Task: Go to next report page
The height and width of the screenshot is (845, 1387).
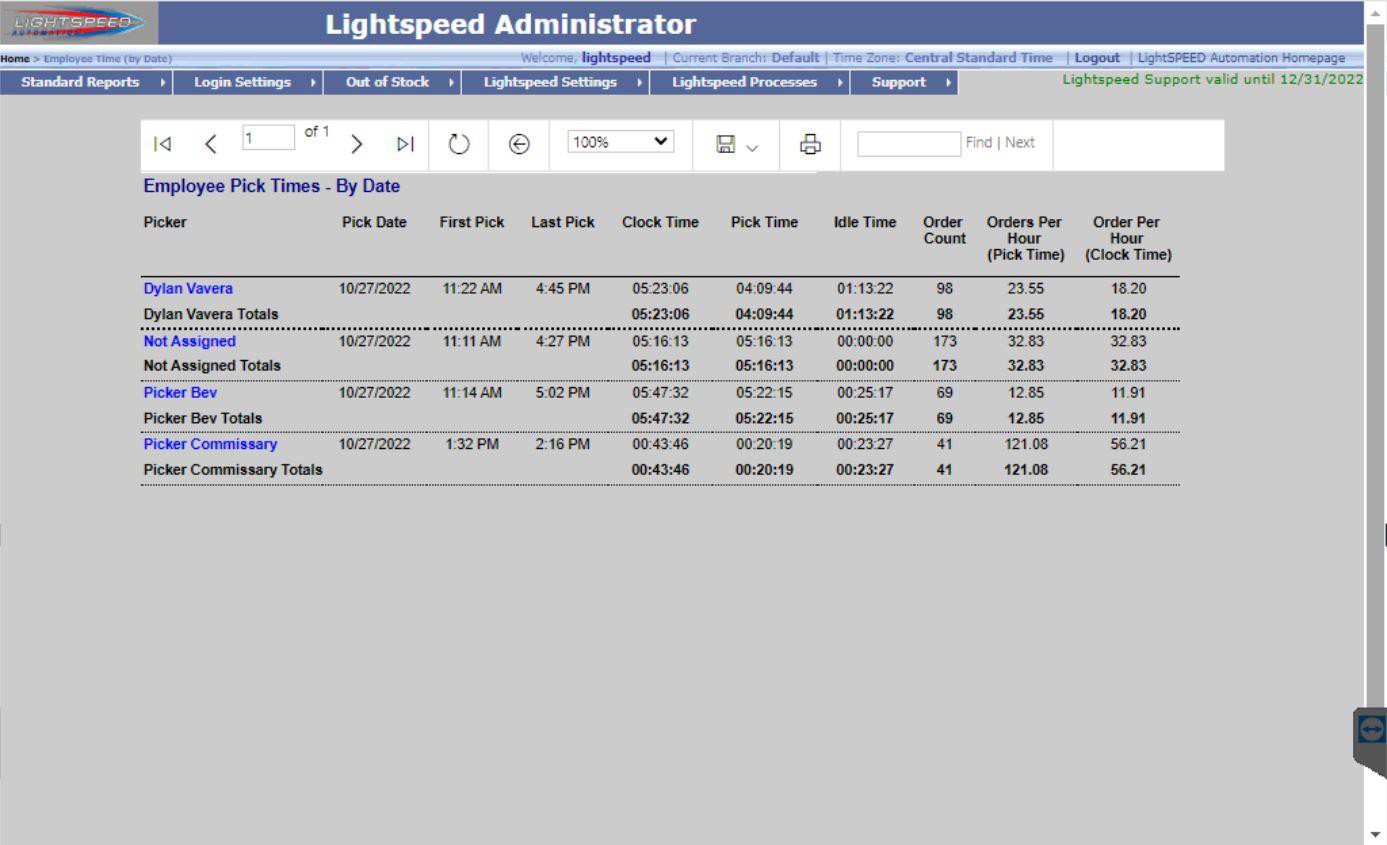Action: (356, 144)
